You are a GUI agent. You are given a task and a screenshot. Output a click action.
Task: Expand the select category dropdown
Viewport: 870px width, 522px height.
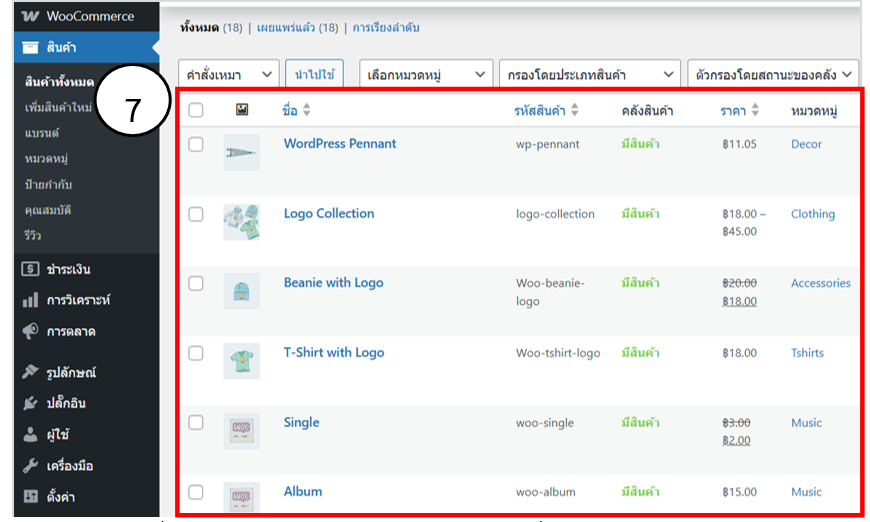point(426,74)
